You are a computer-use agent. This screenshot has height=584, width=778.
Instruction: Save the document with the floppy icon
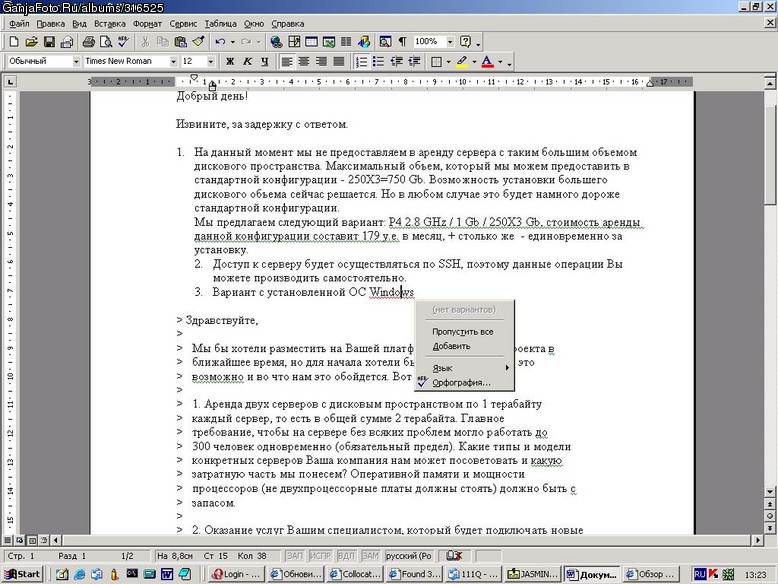coord(49,42)
